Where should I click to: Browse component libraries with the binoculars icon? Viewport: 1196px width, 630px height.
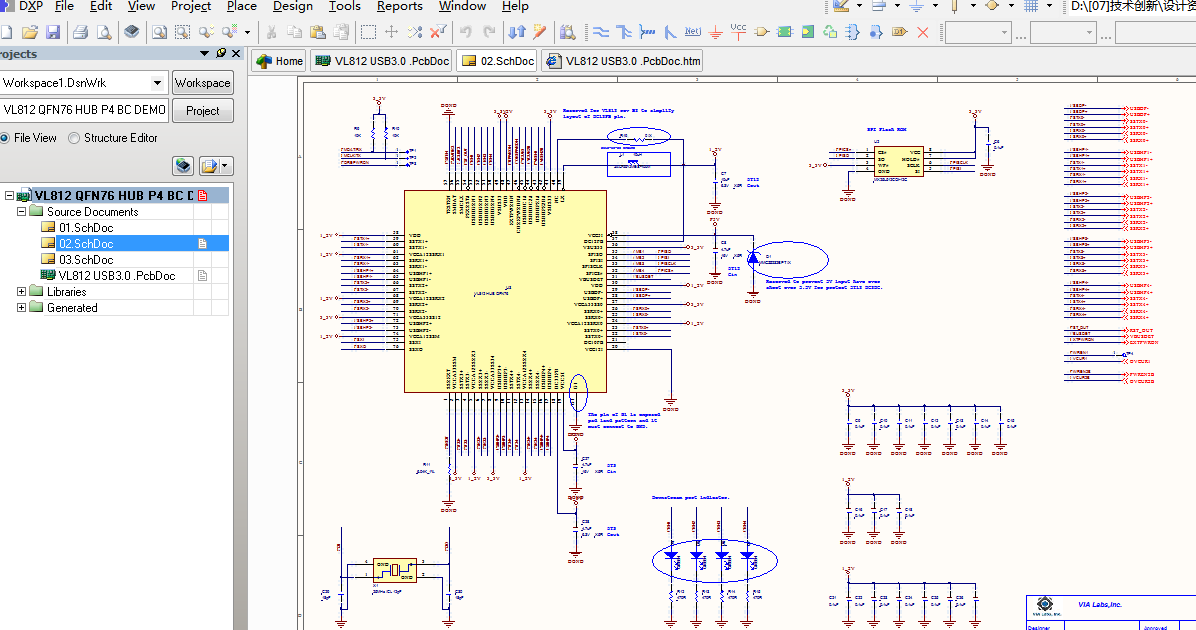[x=567, y=32]
